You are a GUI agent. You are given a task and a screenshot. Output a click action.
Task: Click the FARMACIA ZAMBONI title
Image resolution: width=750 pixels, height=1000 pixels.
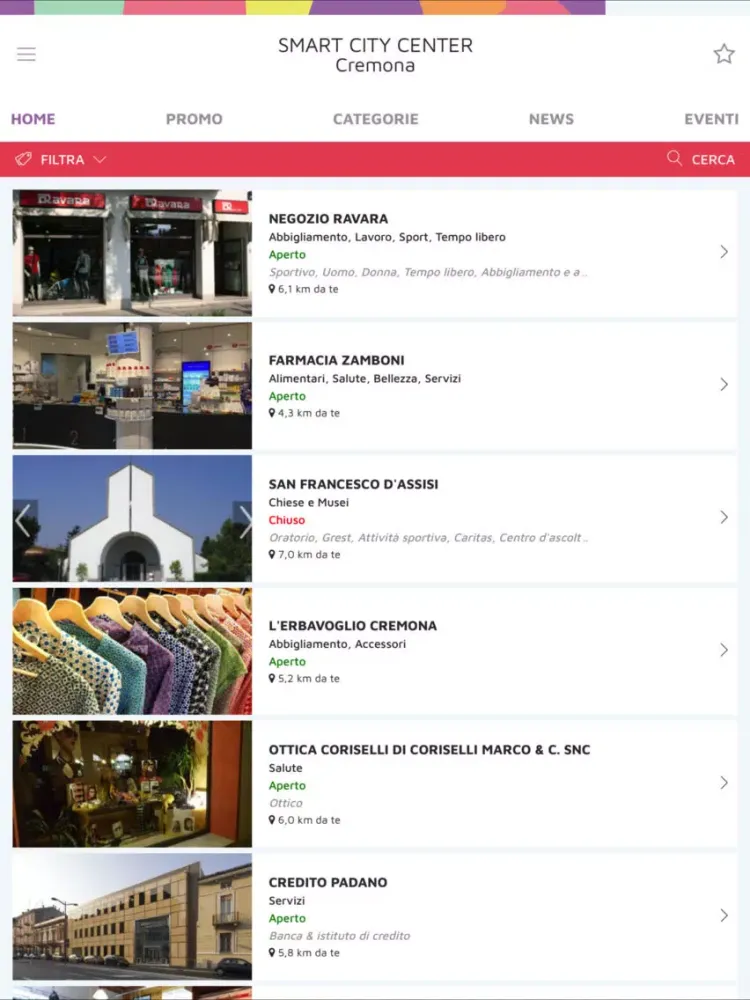click(x=336, y=360)
